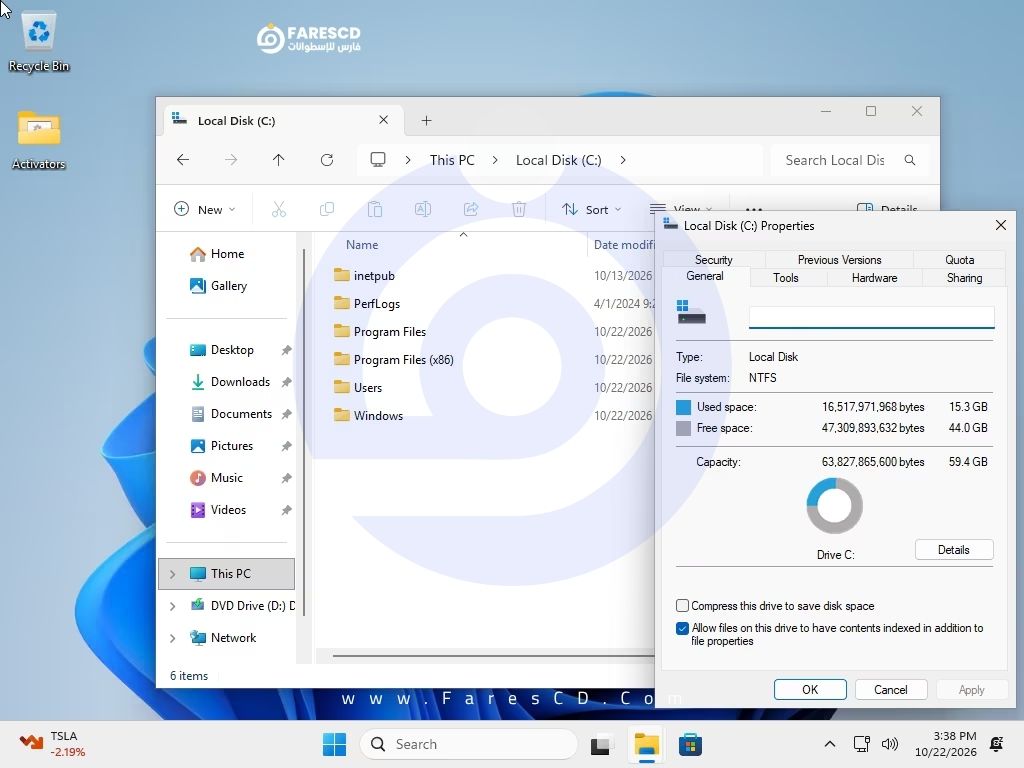This screenshot has height=768, width=1024.
Task: Open the Activators folder on desktop
Action: pos(39,139)
